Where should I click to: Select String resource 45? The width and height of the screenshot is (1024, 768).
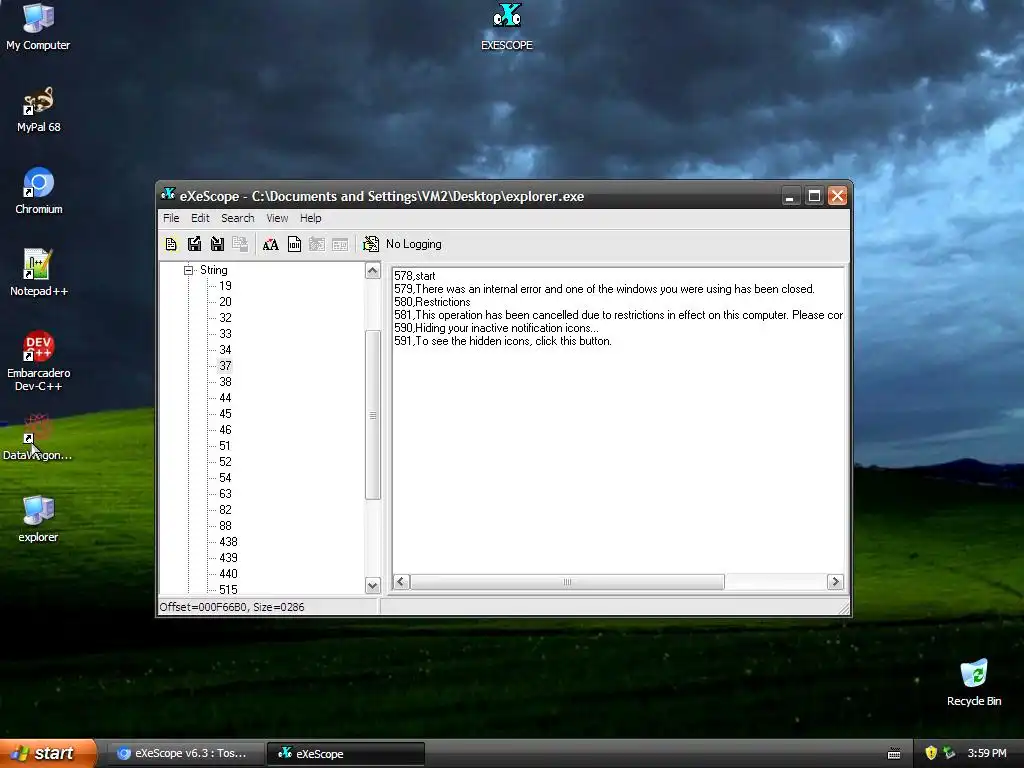click(x=225, y=414)
